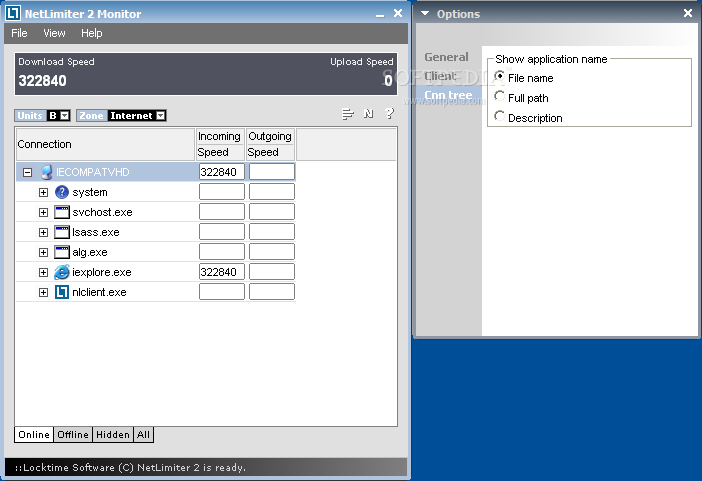Image resolution: width=702 pixels, height=481 pixels.
Task: Open the File menu
Action: (19, 33)
